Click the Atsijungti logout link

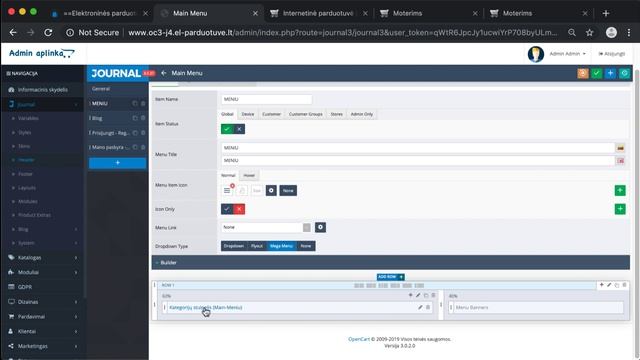click(x=611, y=54)
